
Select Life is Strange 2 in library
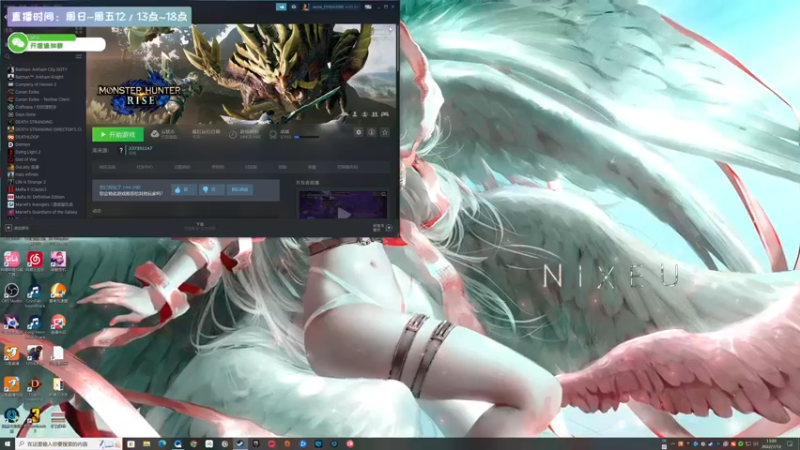coord(30,182)
